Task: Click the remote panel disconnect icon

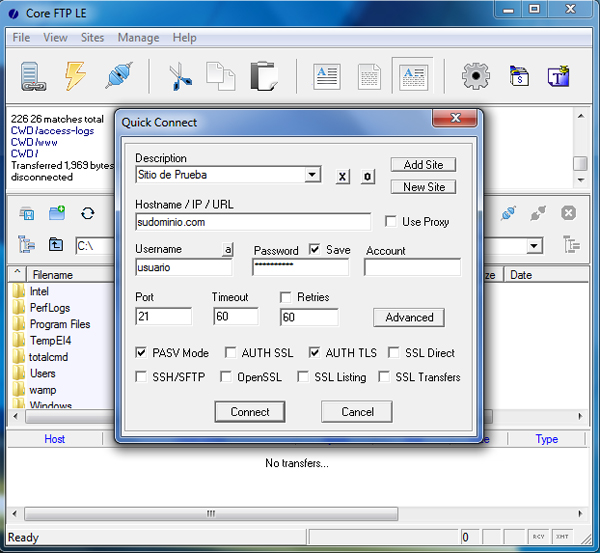Action: pos(538,213)
